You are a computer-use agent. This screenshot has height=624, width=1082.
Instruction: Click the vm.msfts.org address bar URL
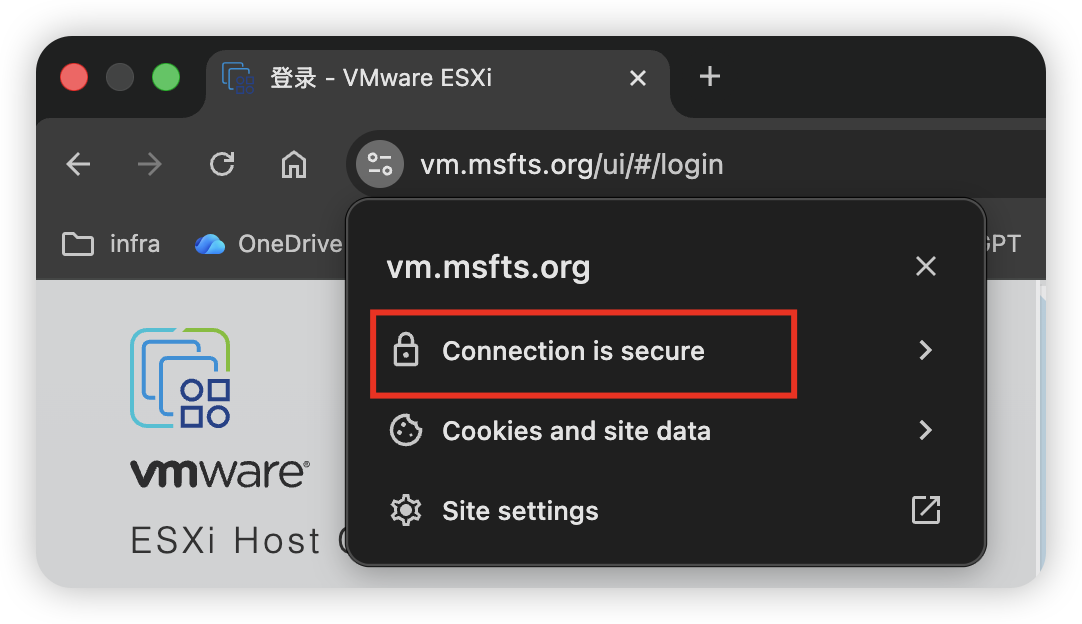click(x=571, y=164)
